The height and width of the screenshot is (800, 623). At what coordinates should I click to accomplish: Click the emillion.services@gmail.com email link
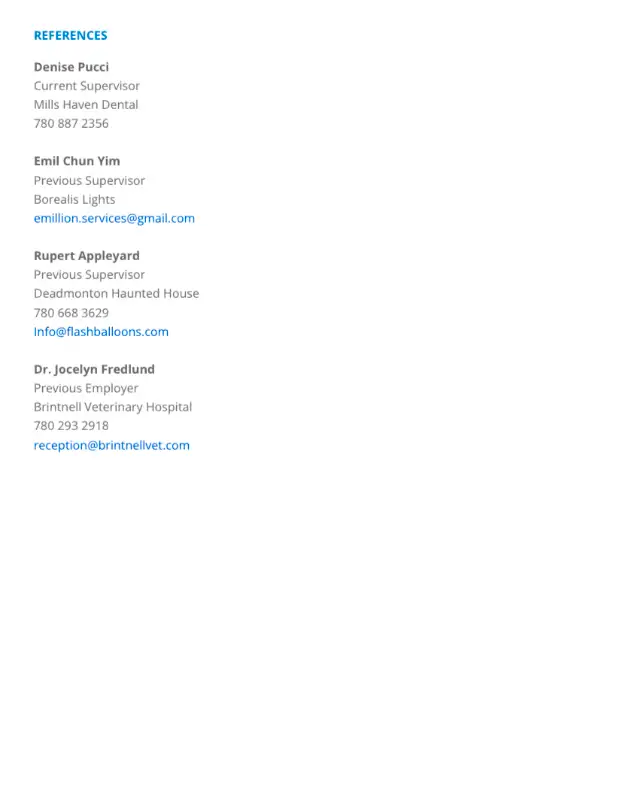tap(114, 218)
